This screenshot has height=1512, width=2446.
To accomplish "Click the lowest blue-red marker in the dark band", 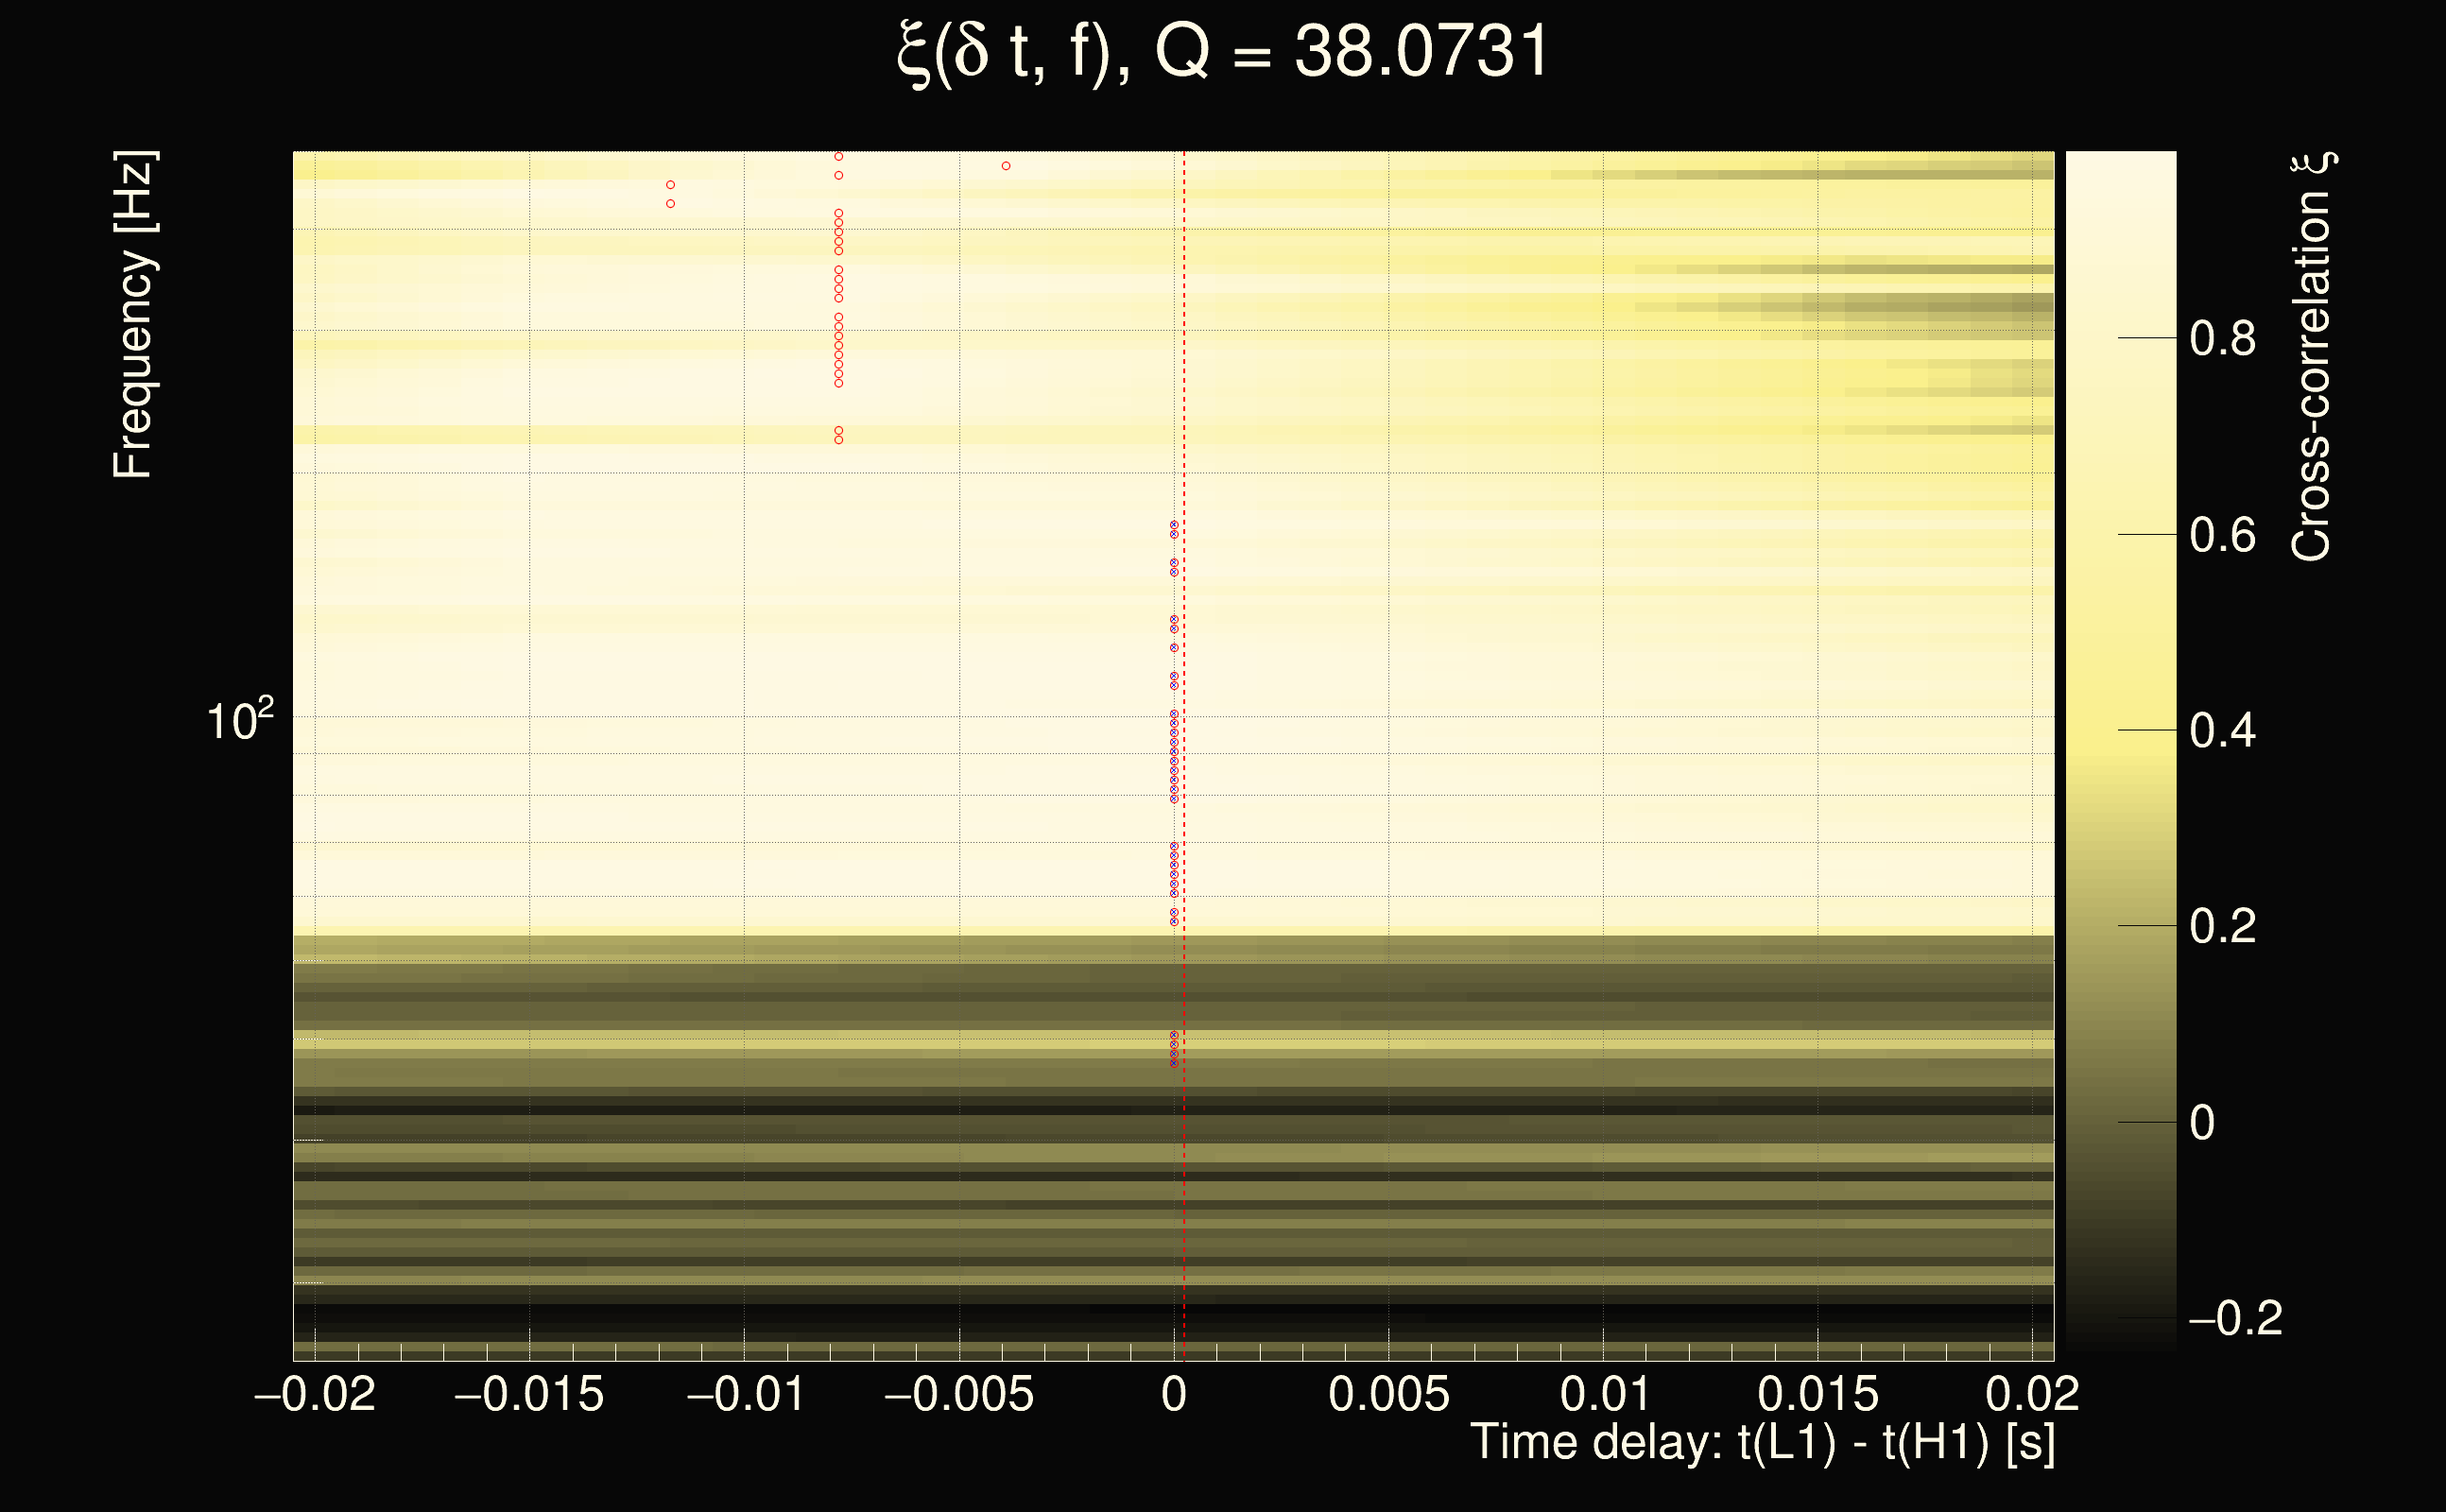I will pyautogui.click(x=1174, y=1063).
